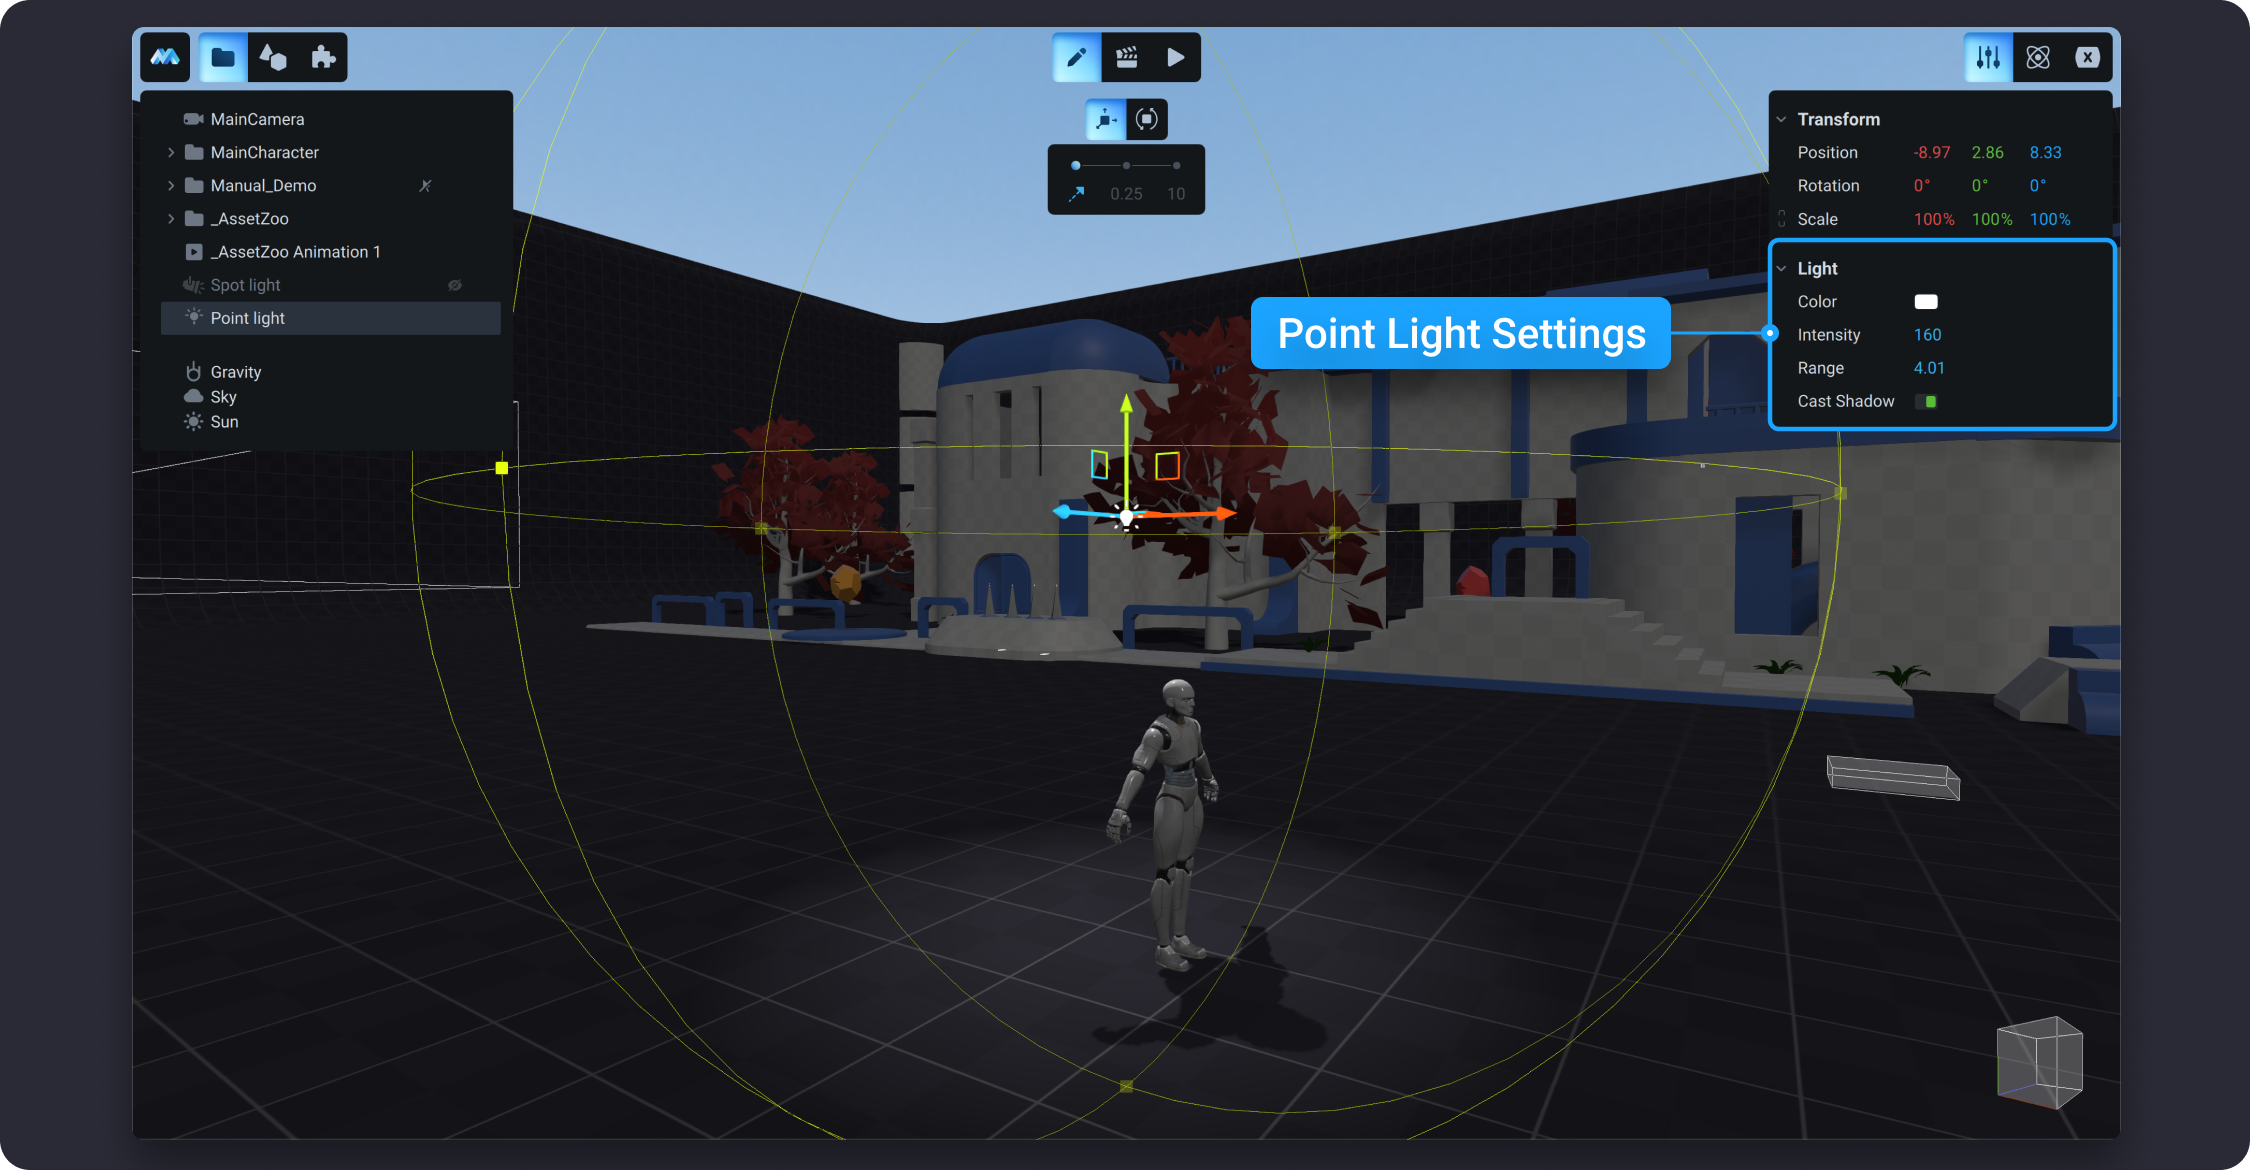Switch to pencil edit mode
Viewport: 2250px width, 1170px height.
coord(1077,57)
